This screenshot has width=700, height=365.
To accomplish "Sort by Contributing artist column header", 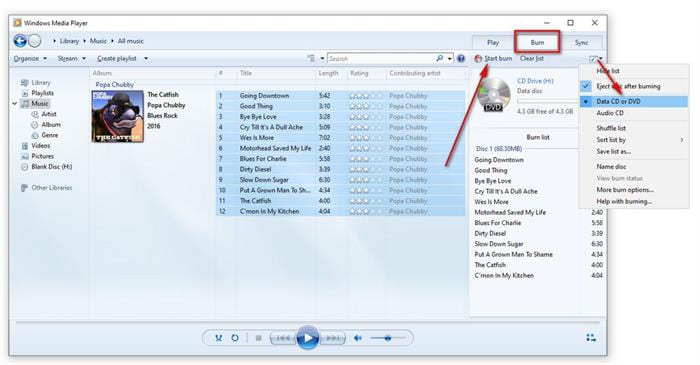I will (415, 73).
